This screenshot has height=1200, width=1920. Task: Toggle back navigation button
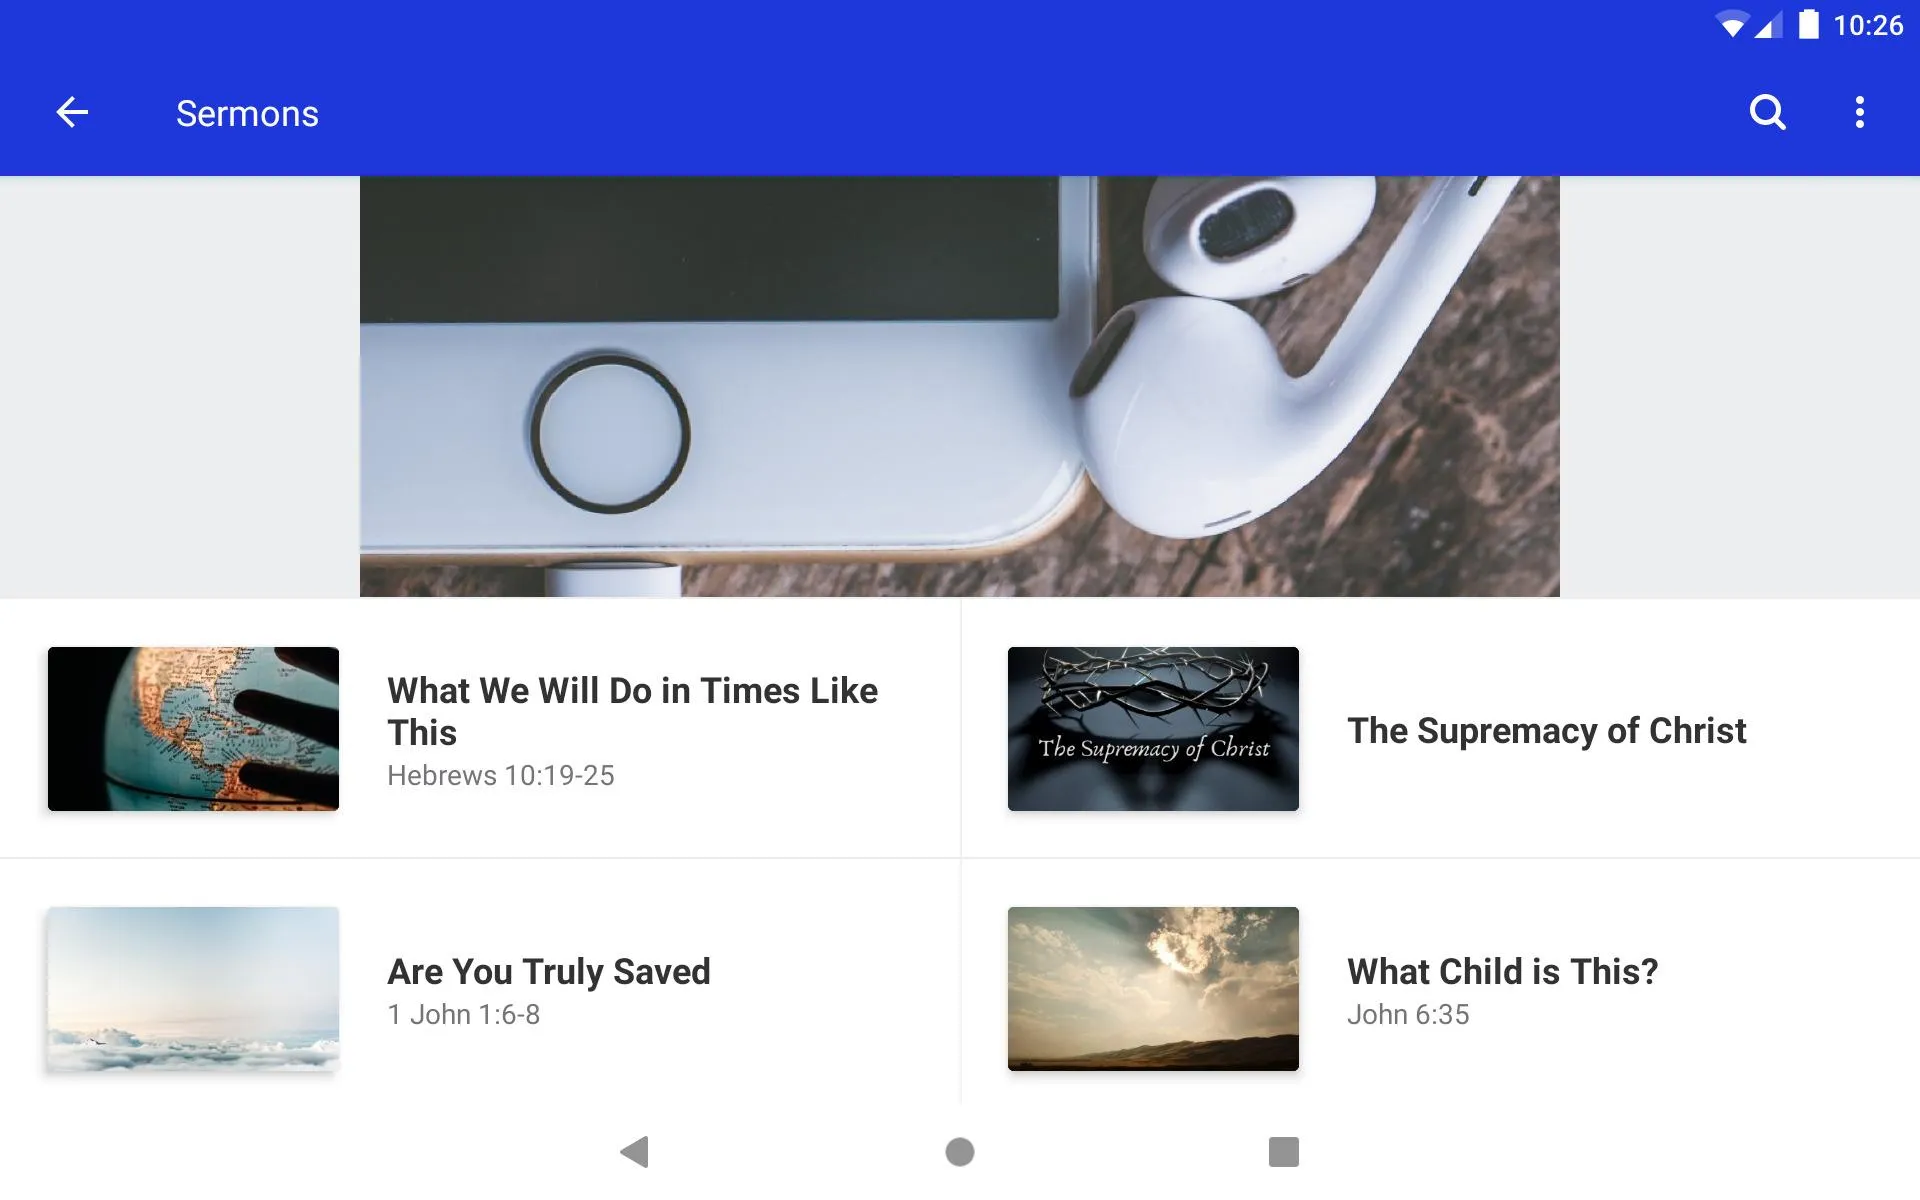72,113
